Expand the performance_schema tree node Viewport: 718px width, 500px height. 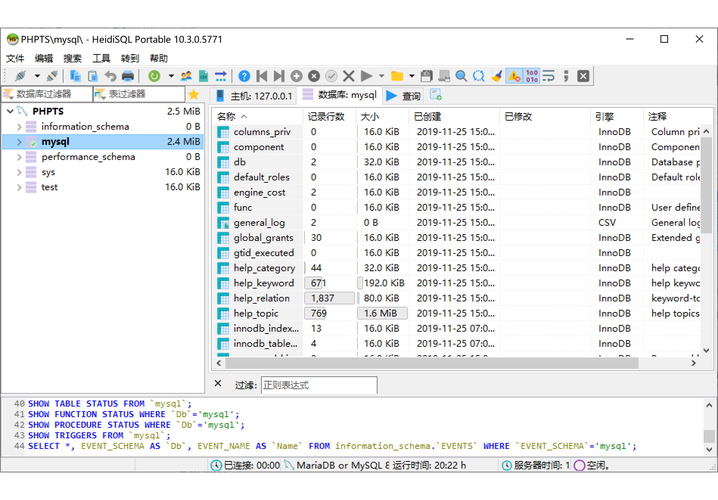(18, 157)
